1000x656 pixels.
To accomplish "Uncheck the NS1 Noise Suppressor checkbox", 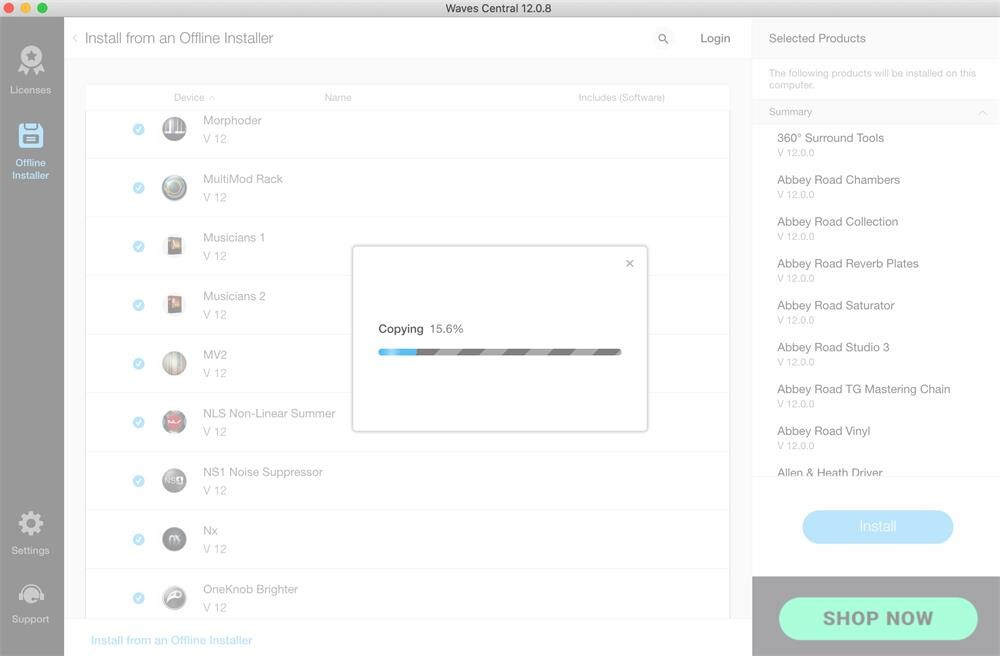I will coord(138,481).
